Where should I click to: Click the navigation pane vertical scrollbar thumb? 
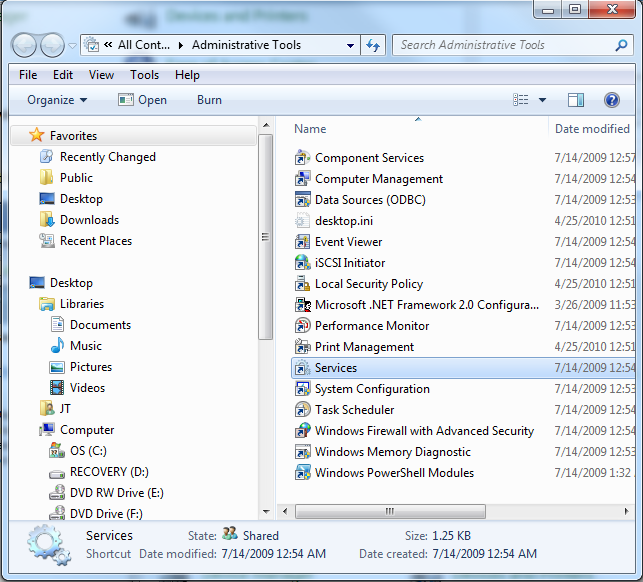pos(266,237)
